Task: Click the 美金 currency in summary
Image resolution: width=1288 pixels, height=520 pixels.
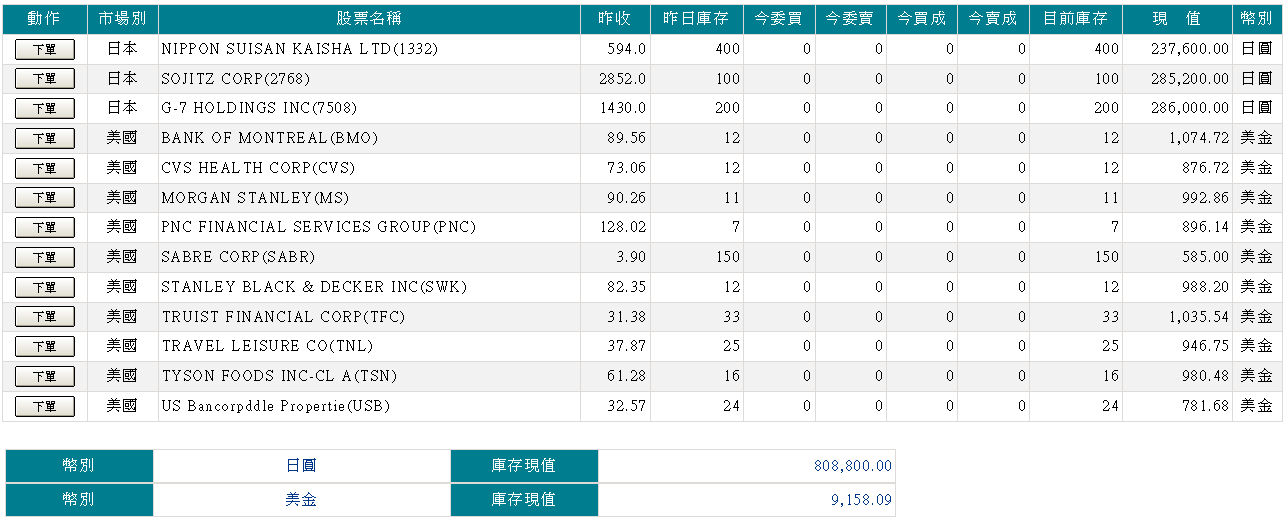Action: tap(302, 499)
